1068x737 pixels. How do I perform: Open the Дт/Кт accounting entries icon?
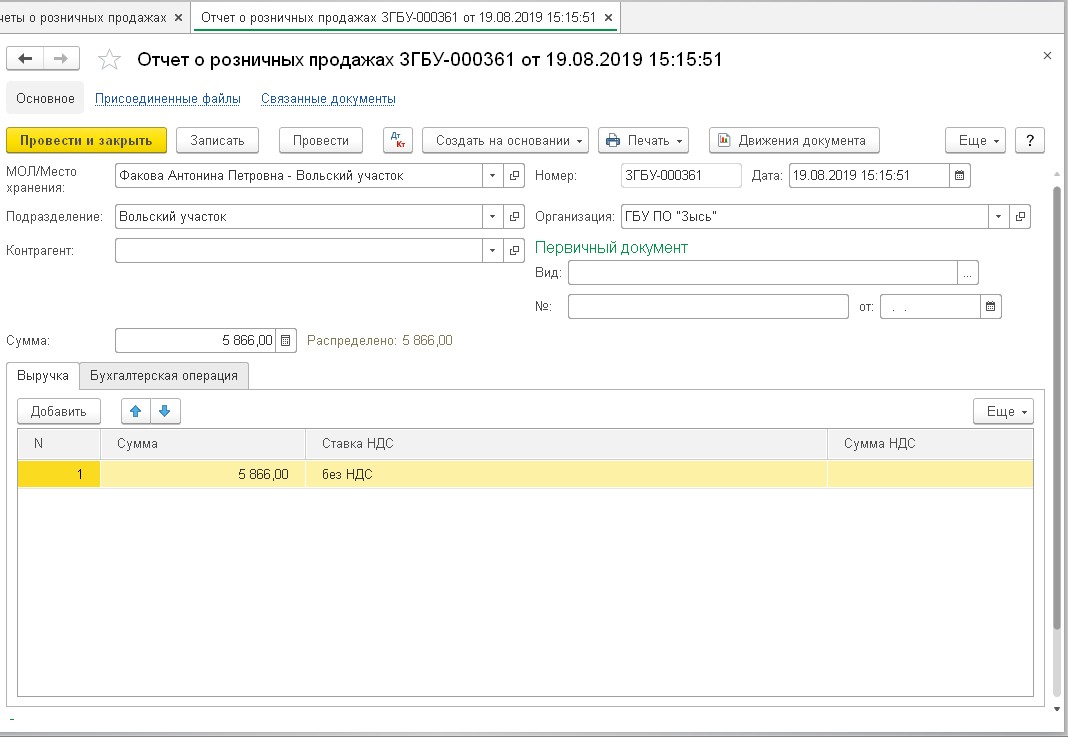click(x=398, y=140)
